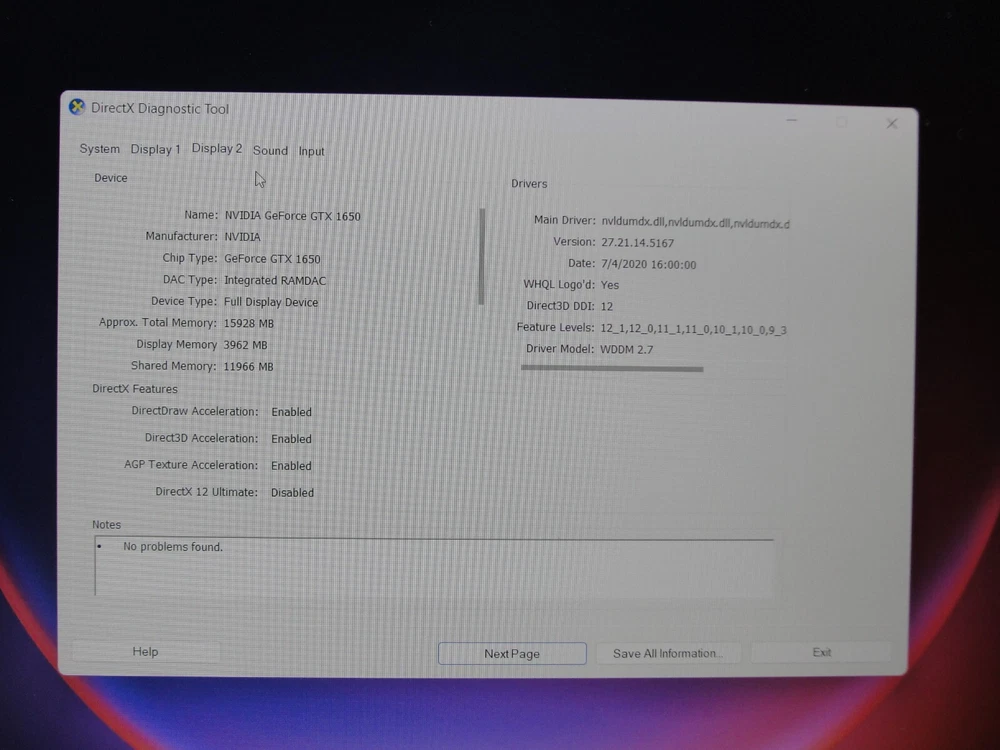Click the Drivers section horizontal scrollbar
Image resolution: width=1000 pixels, height=750 pixels.
[x=612, y=369]
